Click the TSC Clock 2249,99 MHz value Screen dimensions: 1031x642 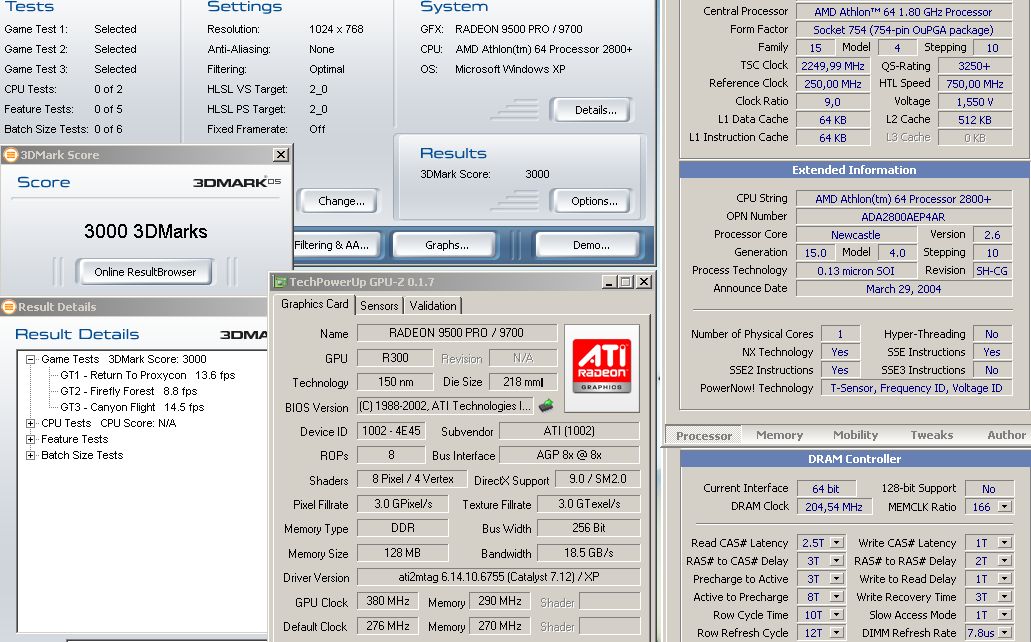(832, 66)
